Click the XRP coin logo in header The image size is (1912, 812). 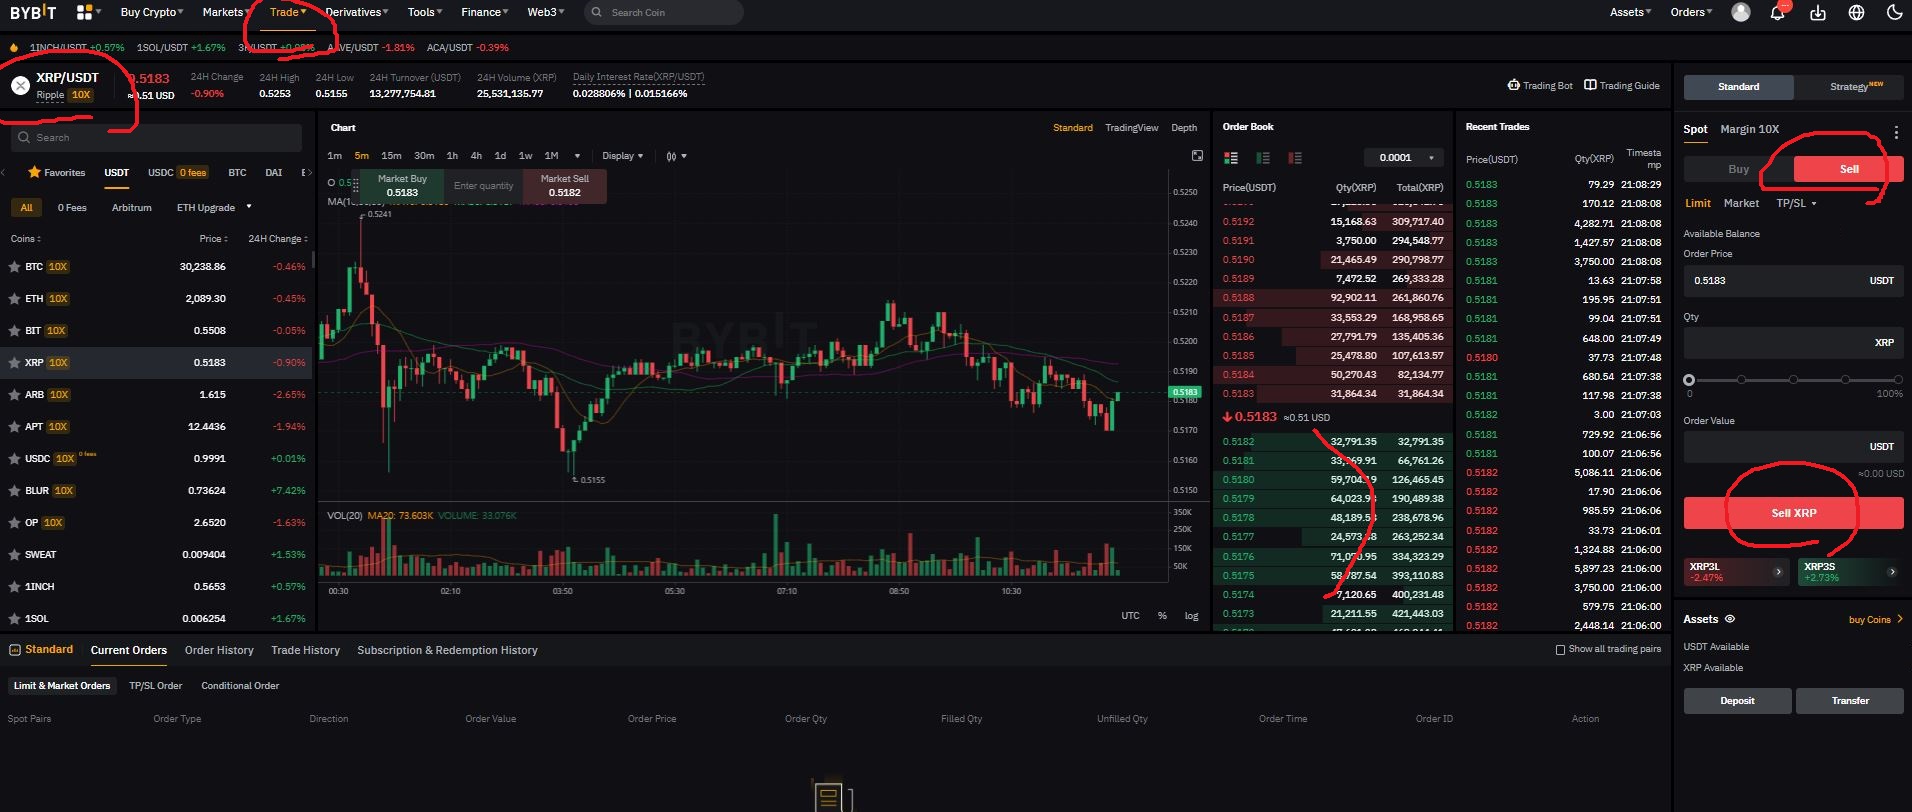(x=20, y=86)
